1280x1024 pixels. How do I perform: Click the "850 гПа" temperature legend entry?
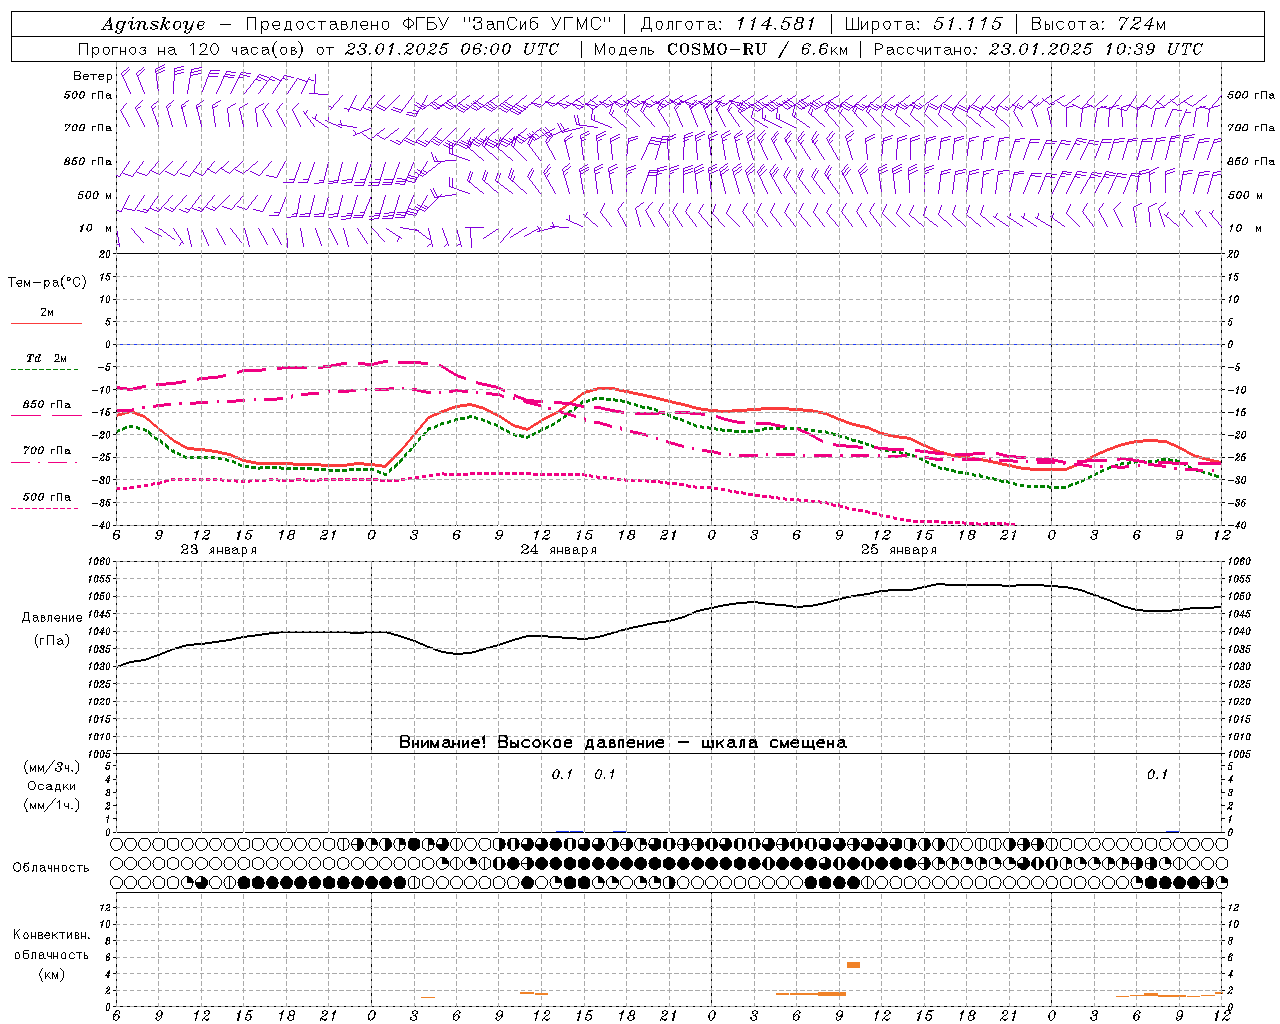click(47, 405)
